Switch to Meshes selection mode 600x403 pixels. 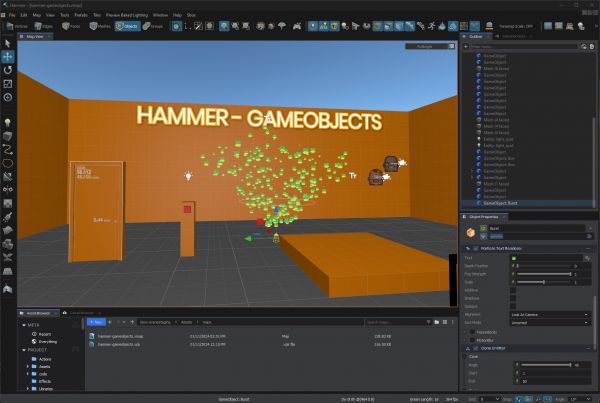coord(99,26)
